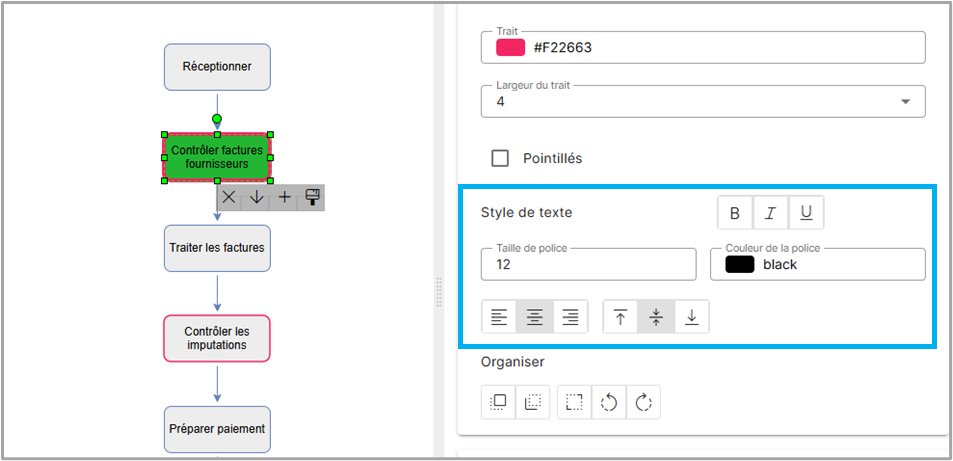The image size is (953, 461).
Task: Align text to the right
Action: click(x=570, y=317)
